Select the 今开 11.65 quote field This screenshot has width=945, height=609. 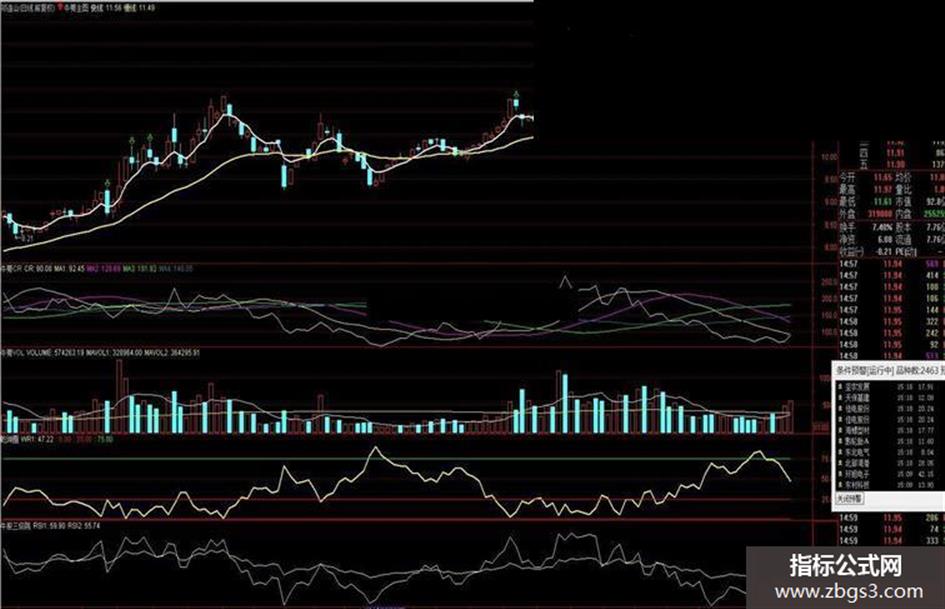pos(867,178)
